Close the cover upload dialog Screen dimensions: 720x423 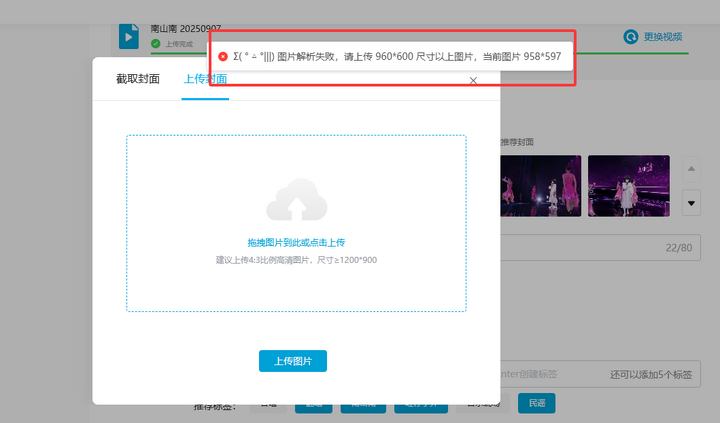[473, 81]
